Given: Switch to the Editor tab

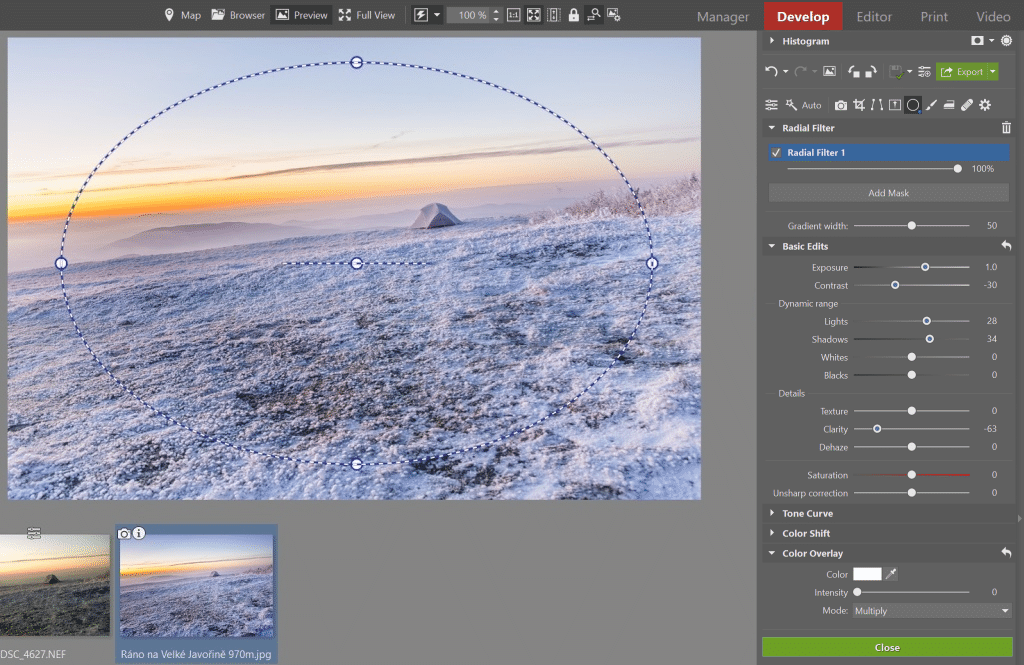Looking at the screenshot, I should 874,16.
